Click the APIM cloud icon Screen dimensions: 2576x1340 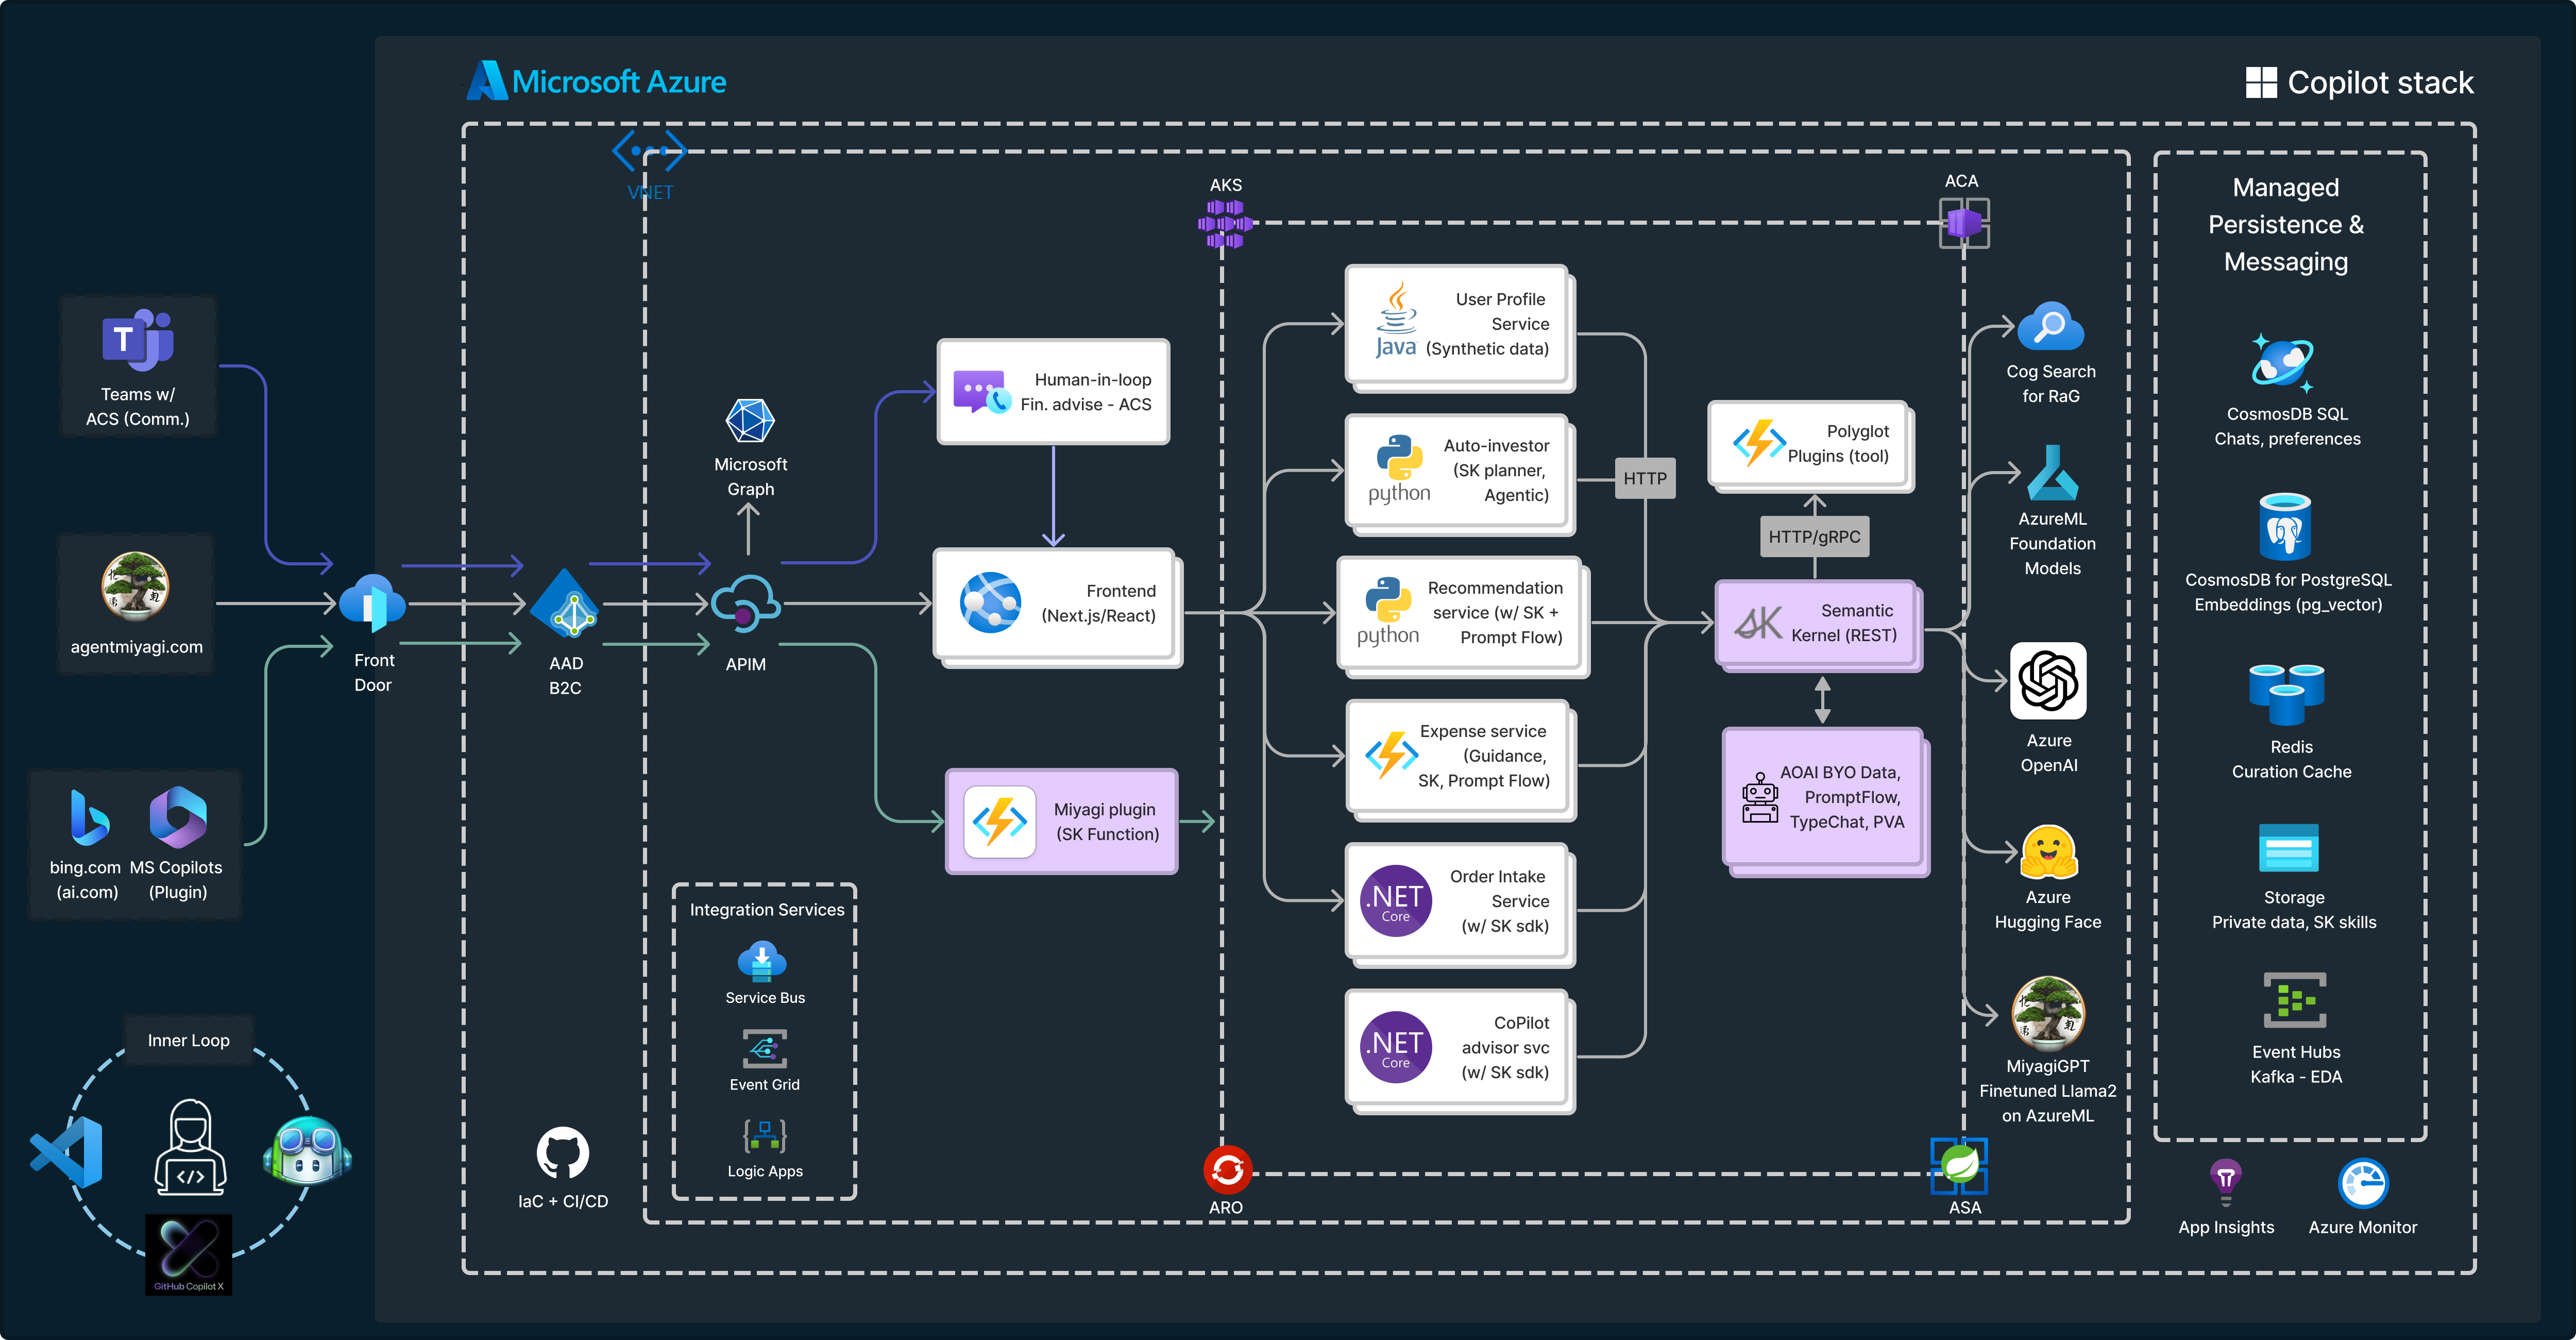[x=746, y=603]
